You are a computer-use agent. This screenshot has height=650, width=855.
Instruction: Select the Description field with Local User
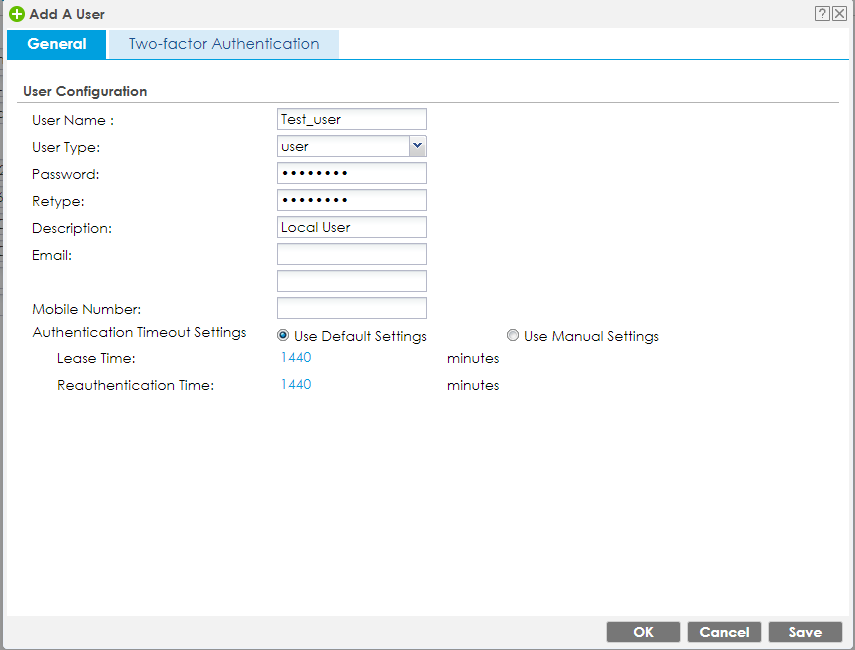pos(352,227)
